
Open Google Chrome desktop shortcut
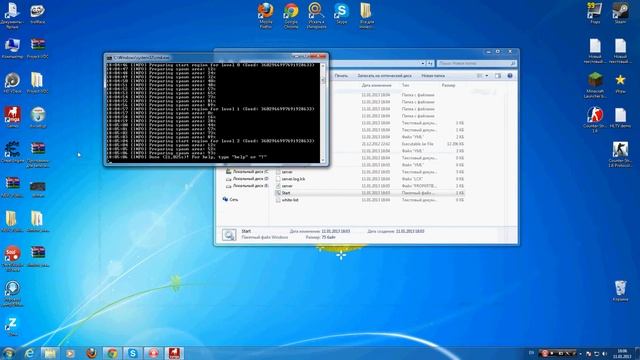coord(291,16)
